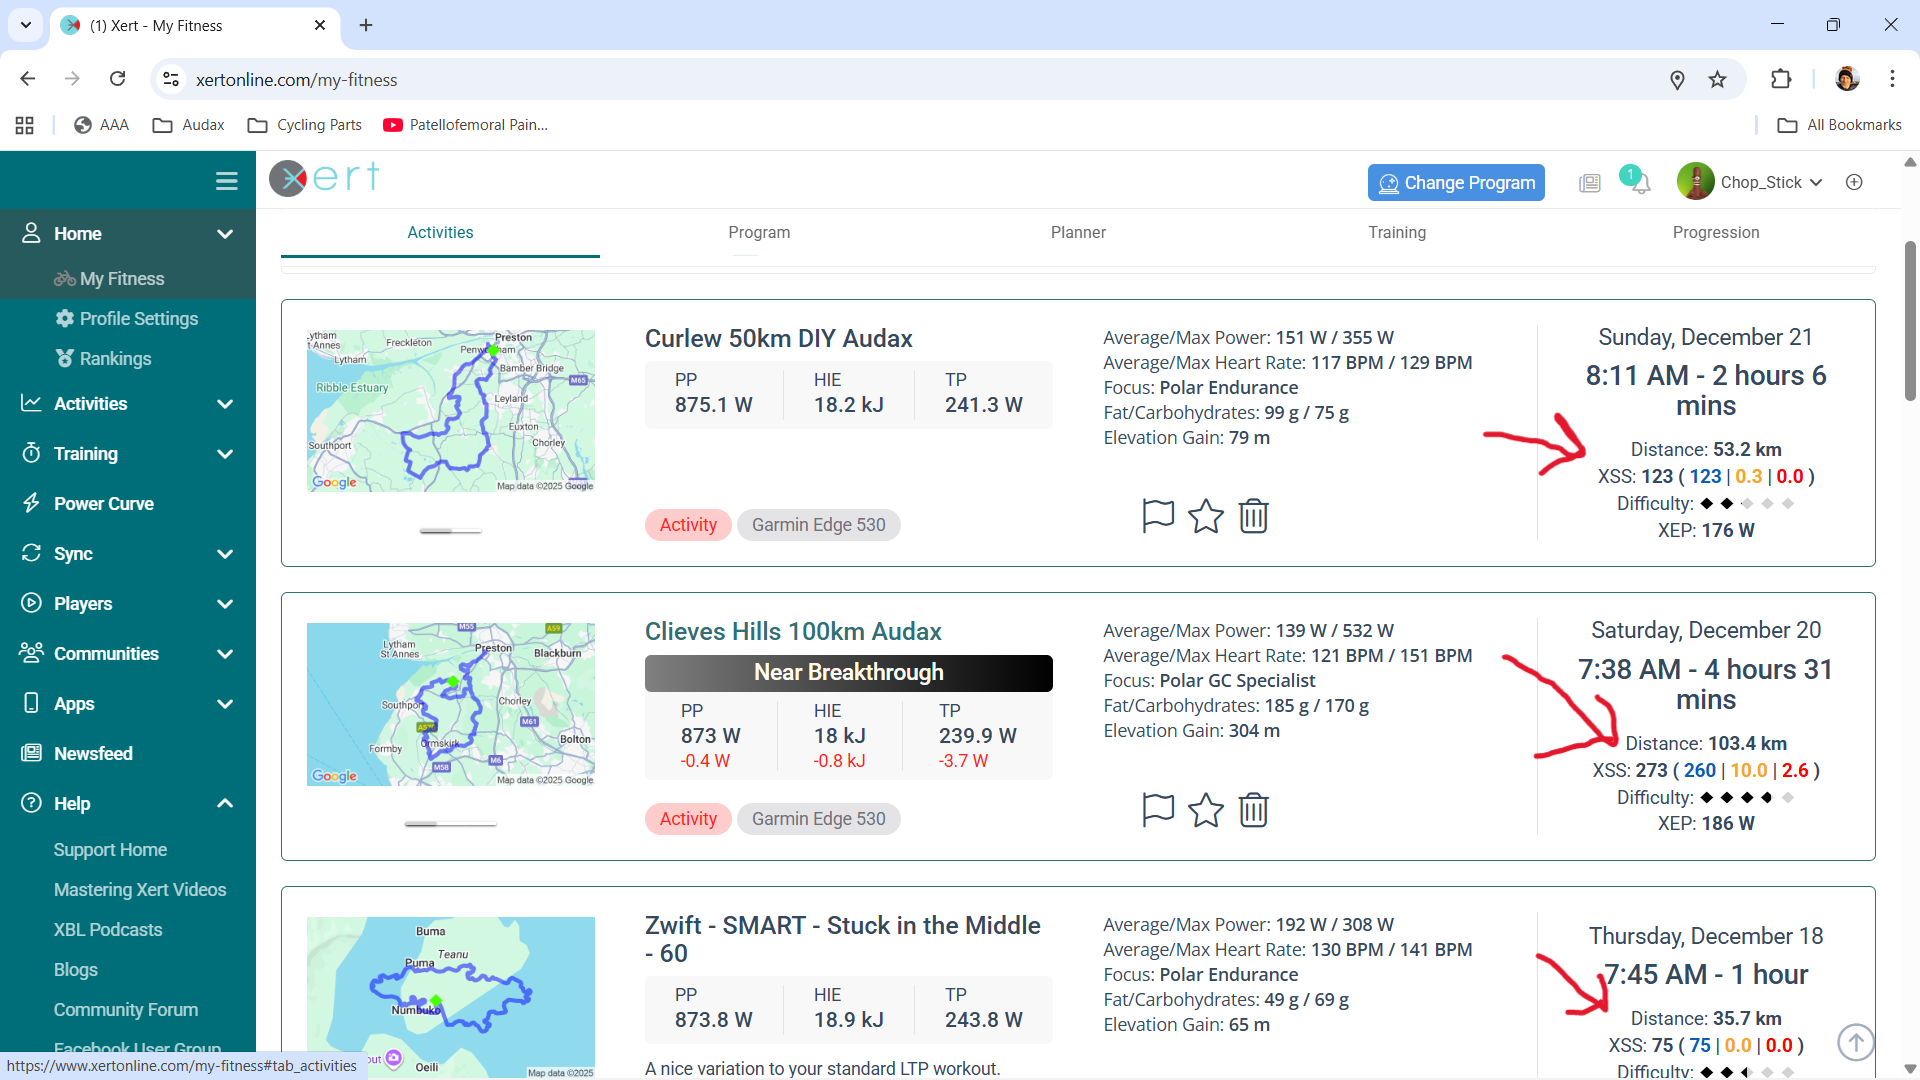Click the scroll-to-top arrow button
1920x1080 pixels.
(x=1855, y=1042)
